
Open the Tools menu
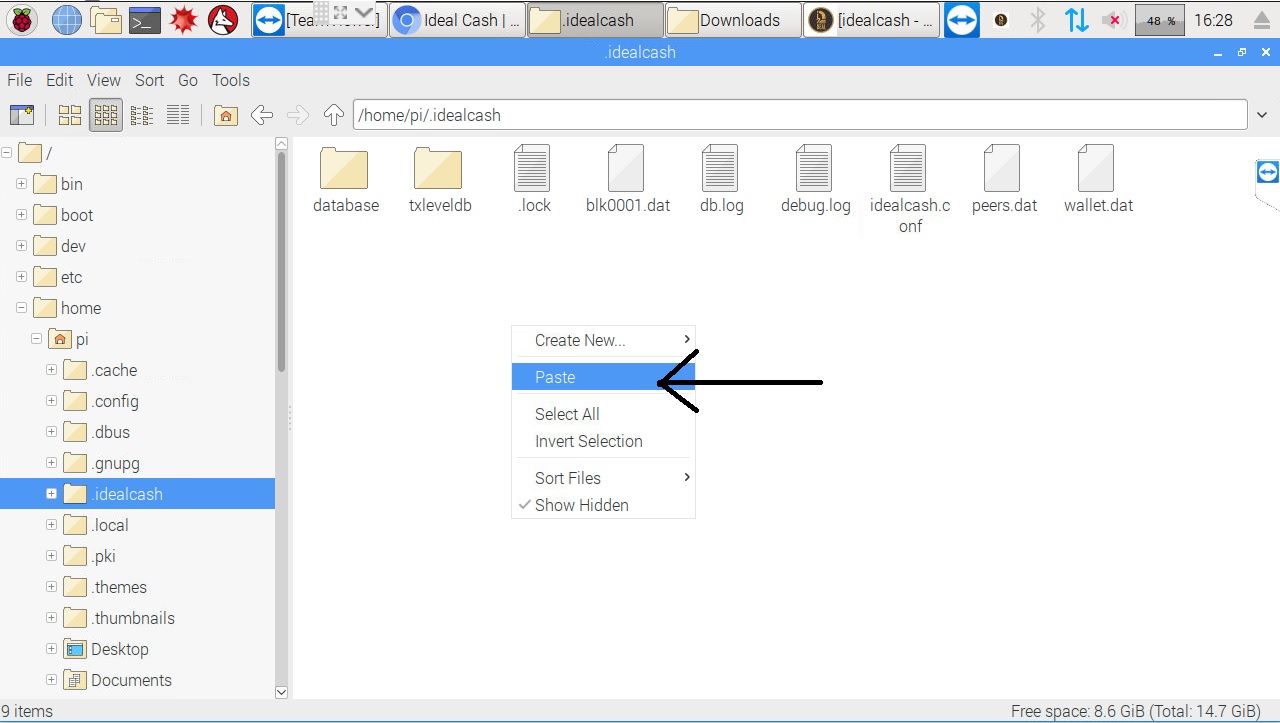point(230,80)
